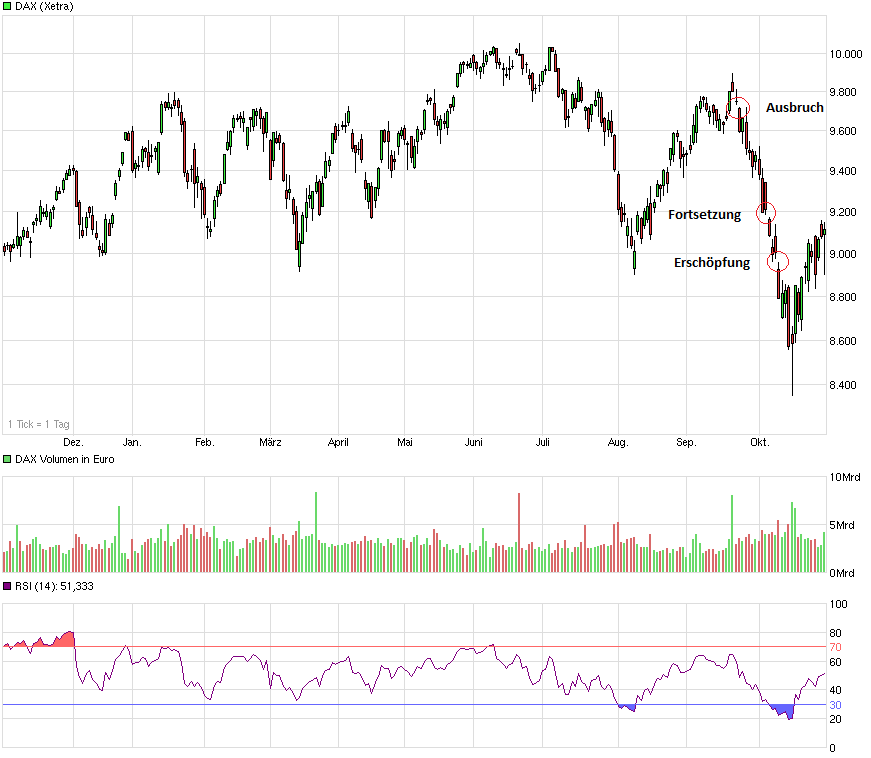
Task: Click the 9.000 price axis label
Action: 843,254
